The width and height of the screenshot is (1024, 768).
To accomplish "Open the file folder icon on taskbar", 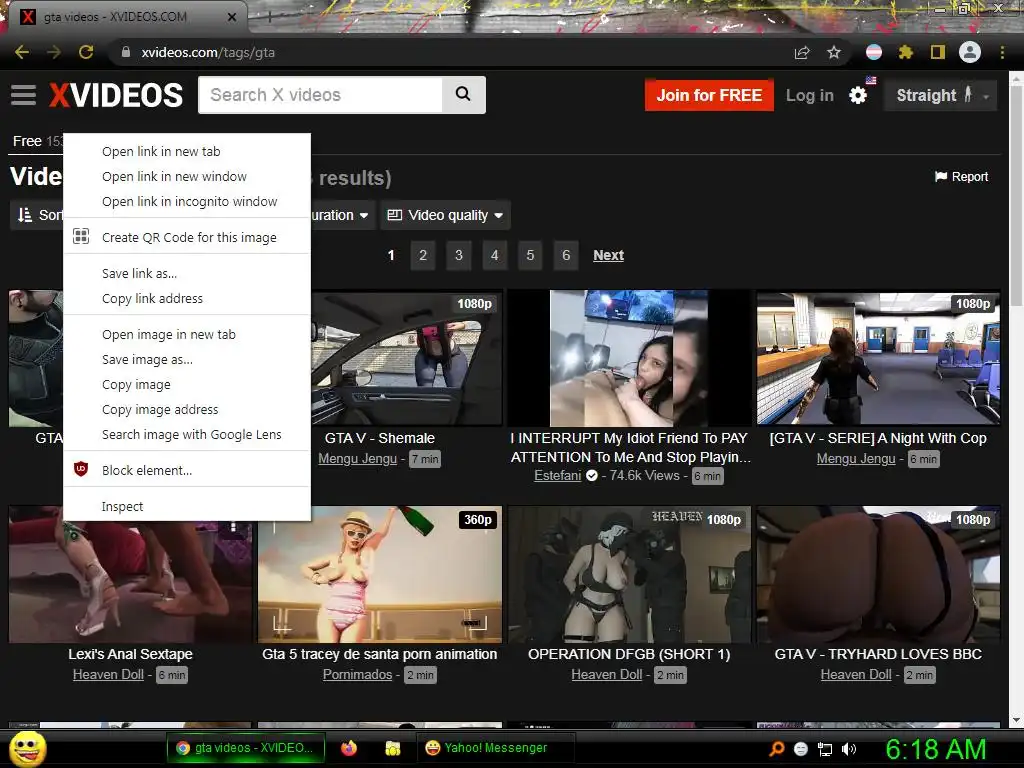I will pyautogui.click(x=392, y=748).
